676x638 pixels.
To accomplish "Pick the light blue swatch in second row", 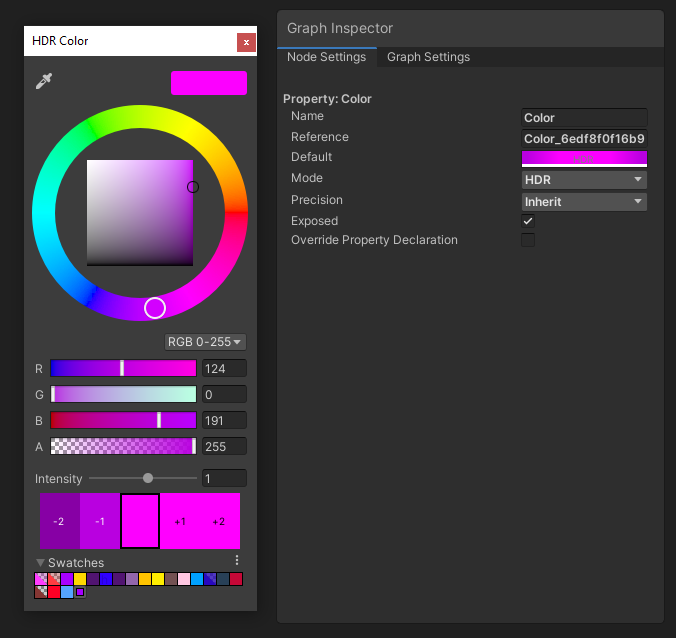I will click(67, 592).
